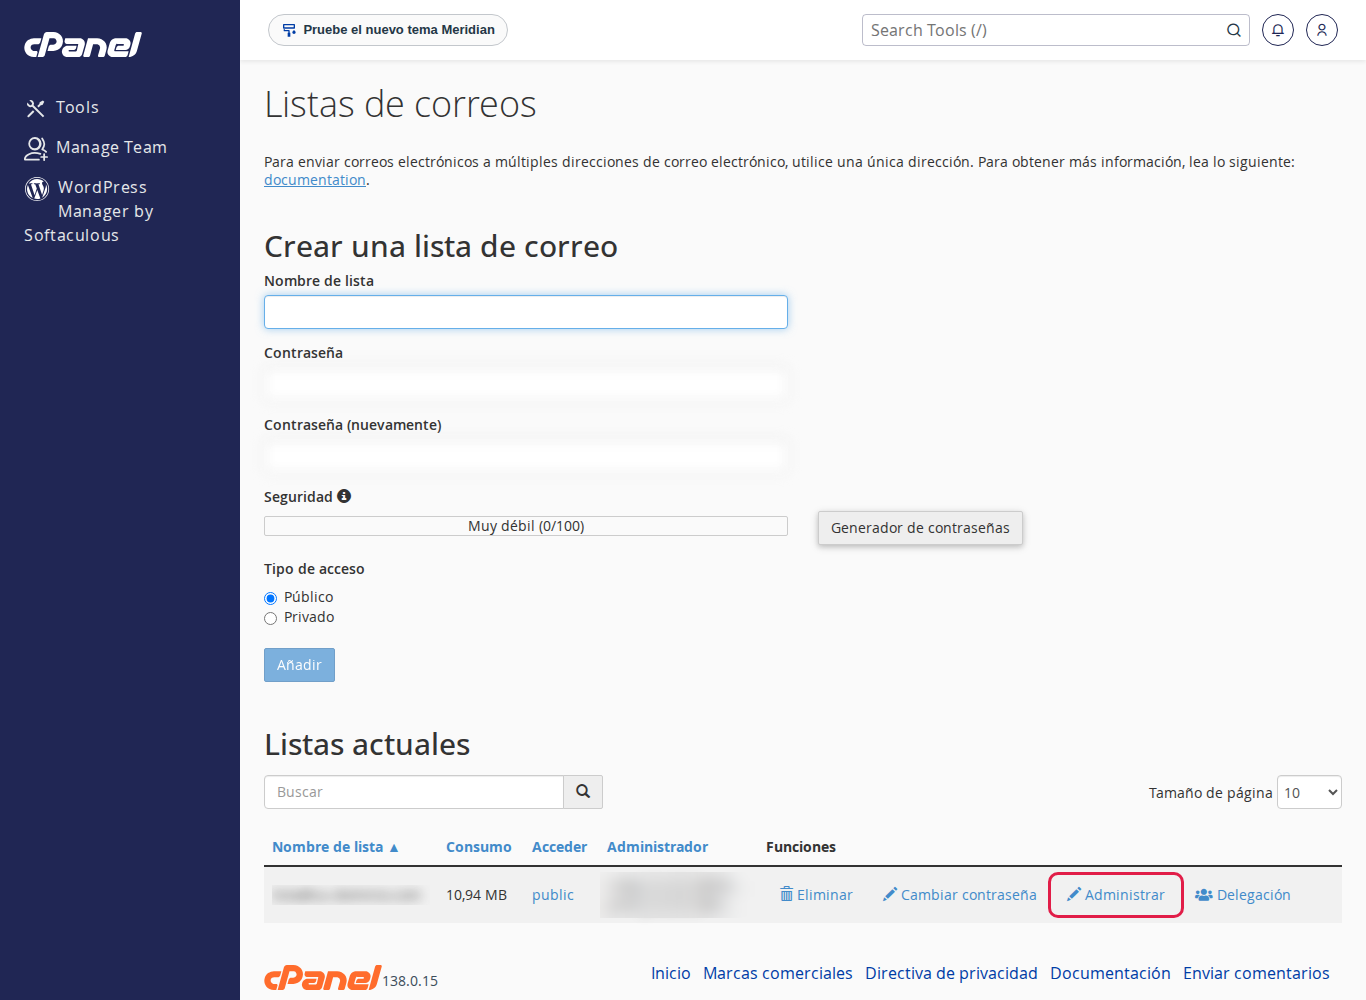Focus the Buscar list field
Image resolution: width=1366 pixels, height=1000 pixels.
pyautogui.click(x=414, y=792)
